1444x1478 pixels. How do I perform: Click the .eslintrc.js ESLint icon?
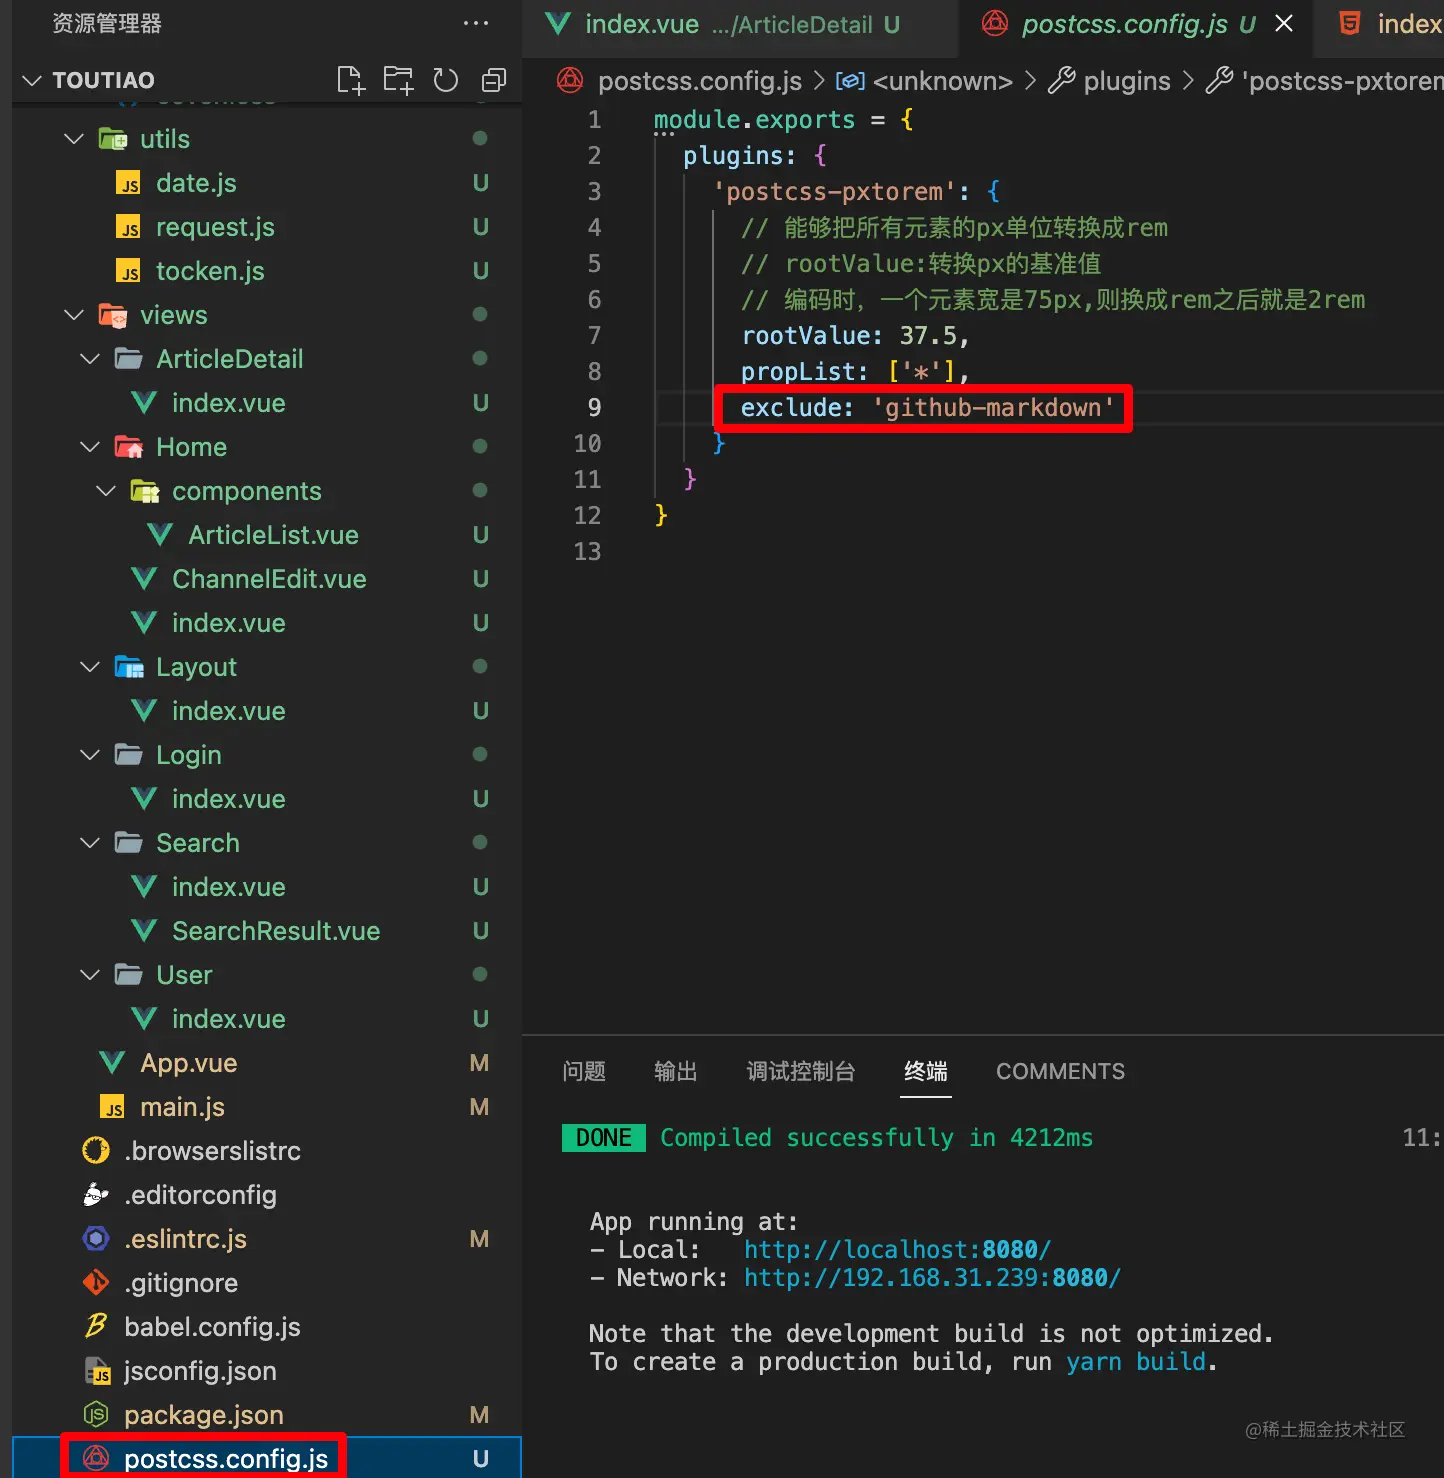(x=96, y=1239)
